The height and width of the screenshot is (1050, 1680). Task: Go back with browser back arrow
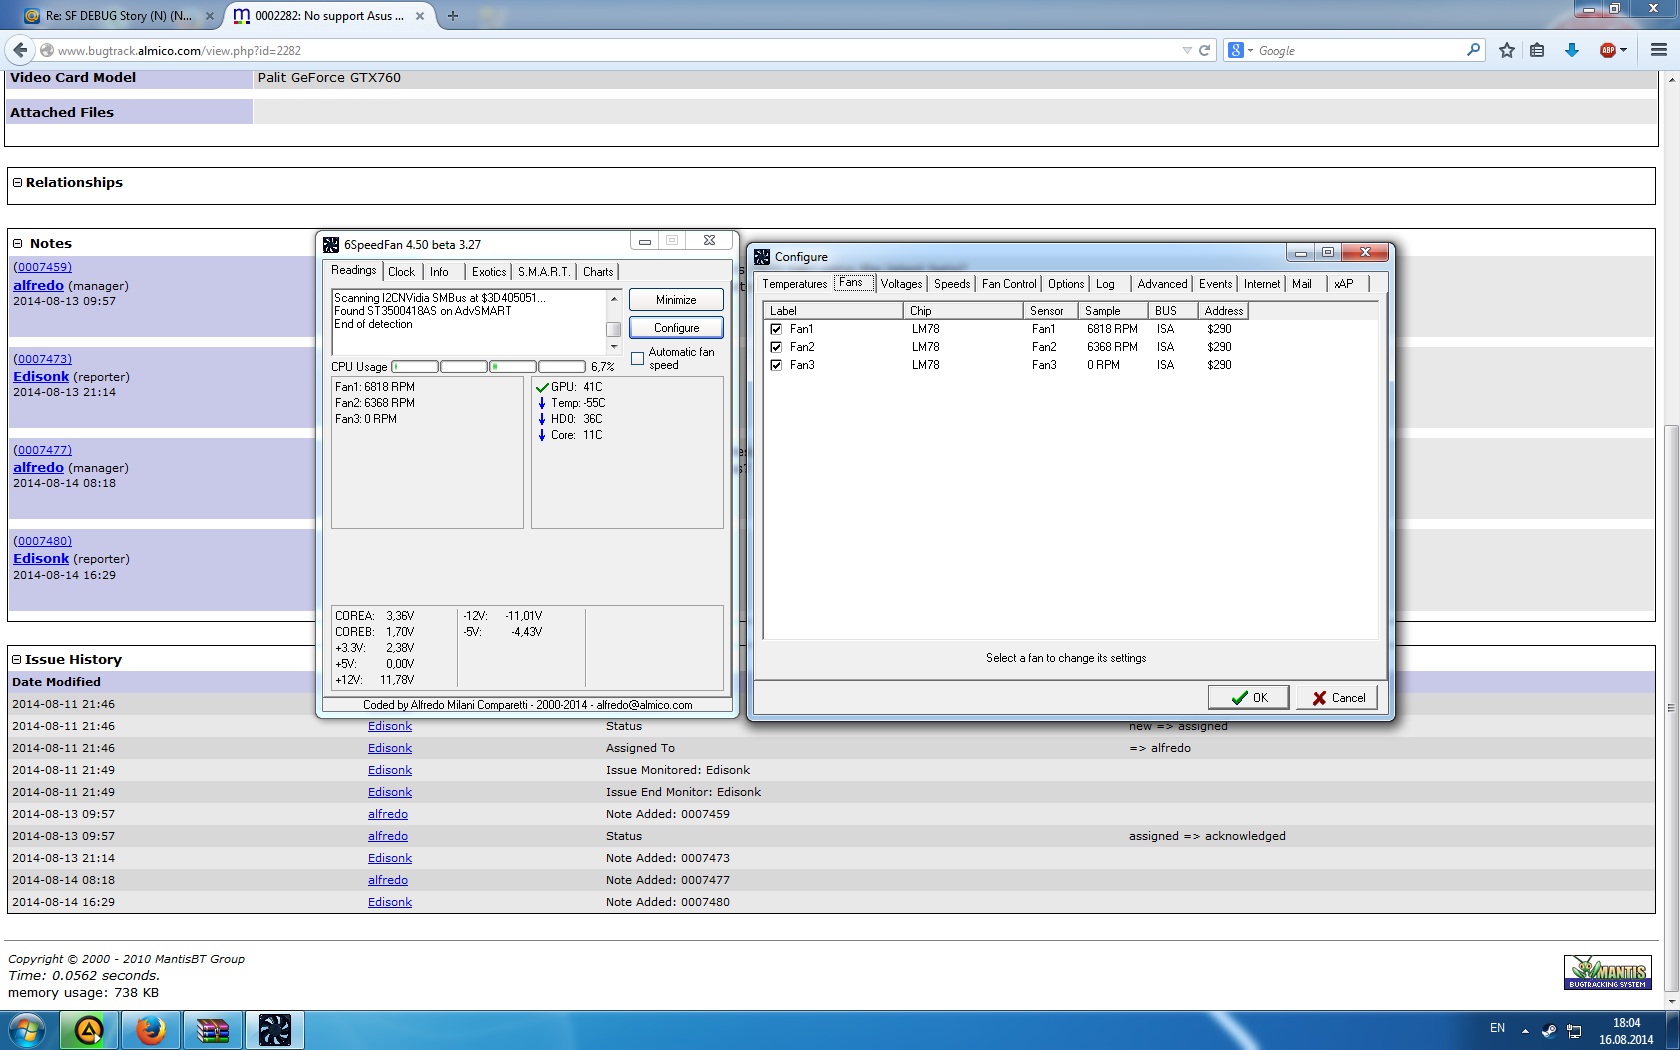(20, 50)
